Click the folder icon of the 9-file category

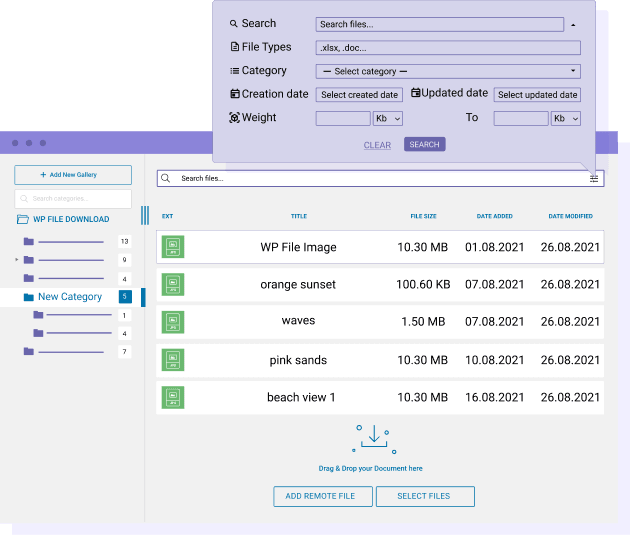pyautogui.click(x=29, y=260)
